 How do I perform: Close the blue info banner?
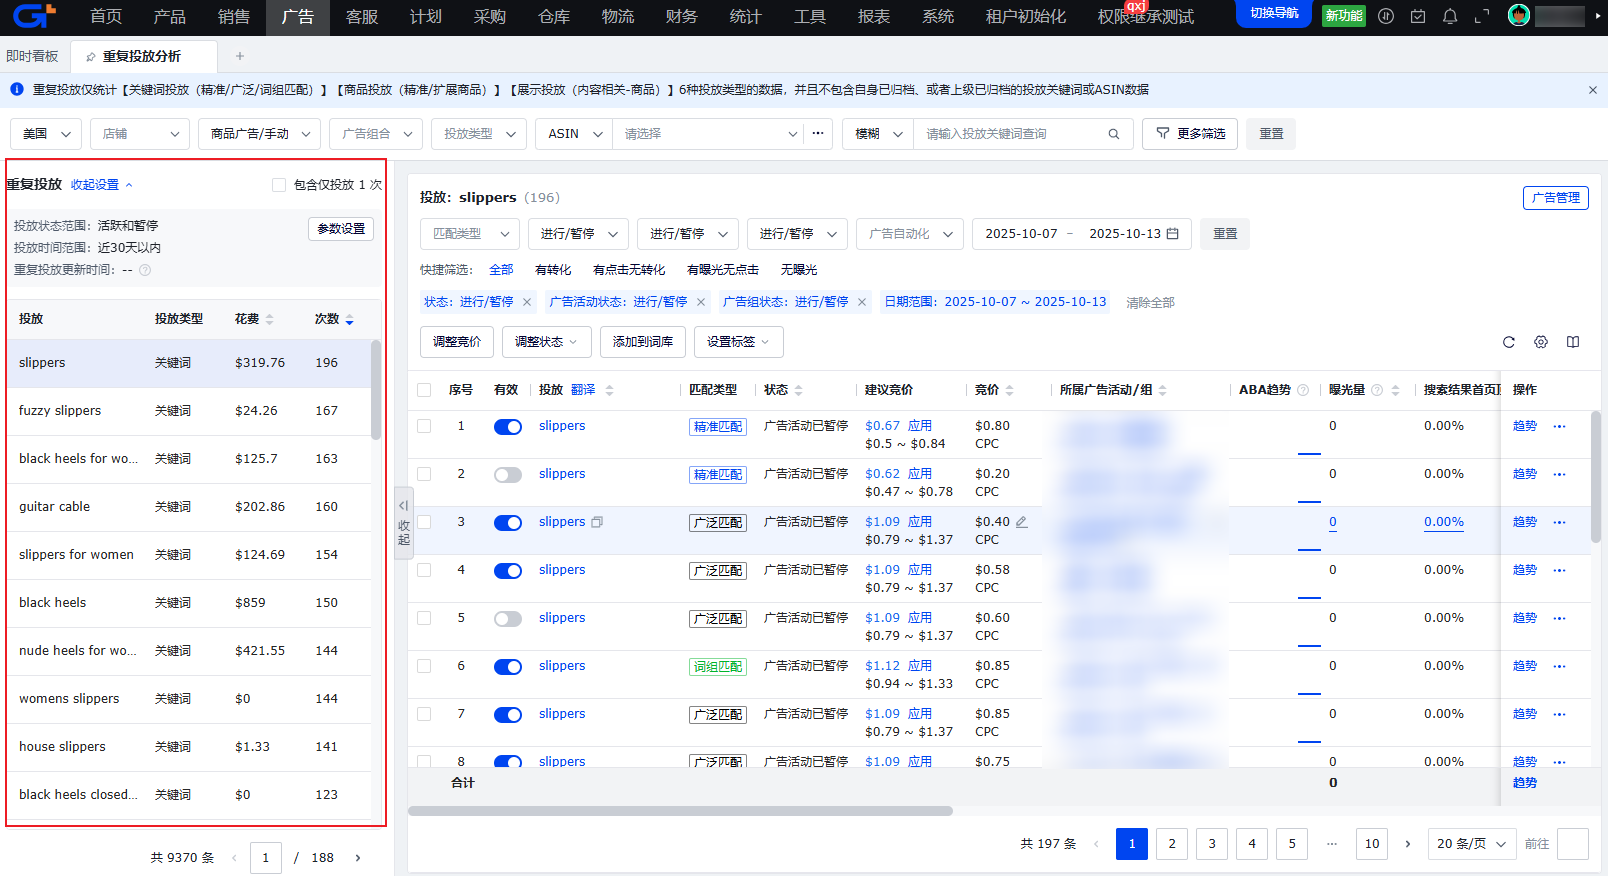[x=1593, y=90]
